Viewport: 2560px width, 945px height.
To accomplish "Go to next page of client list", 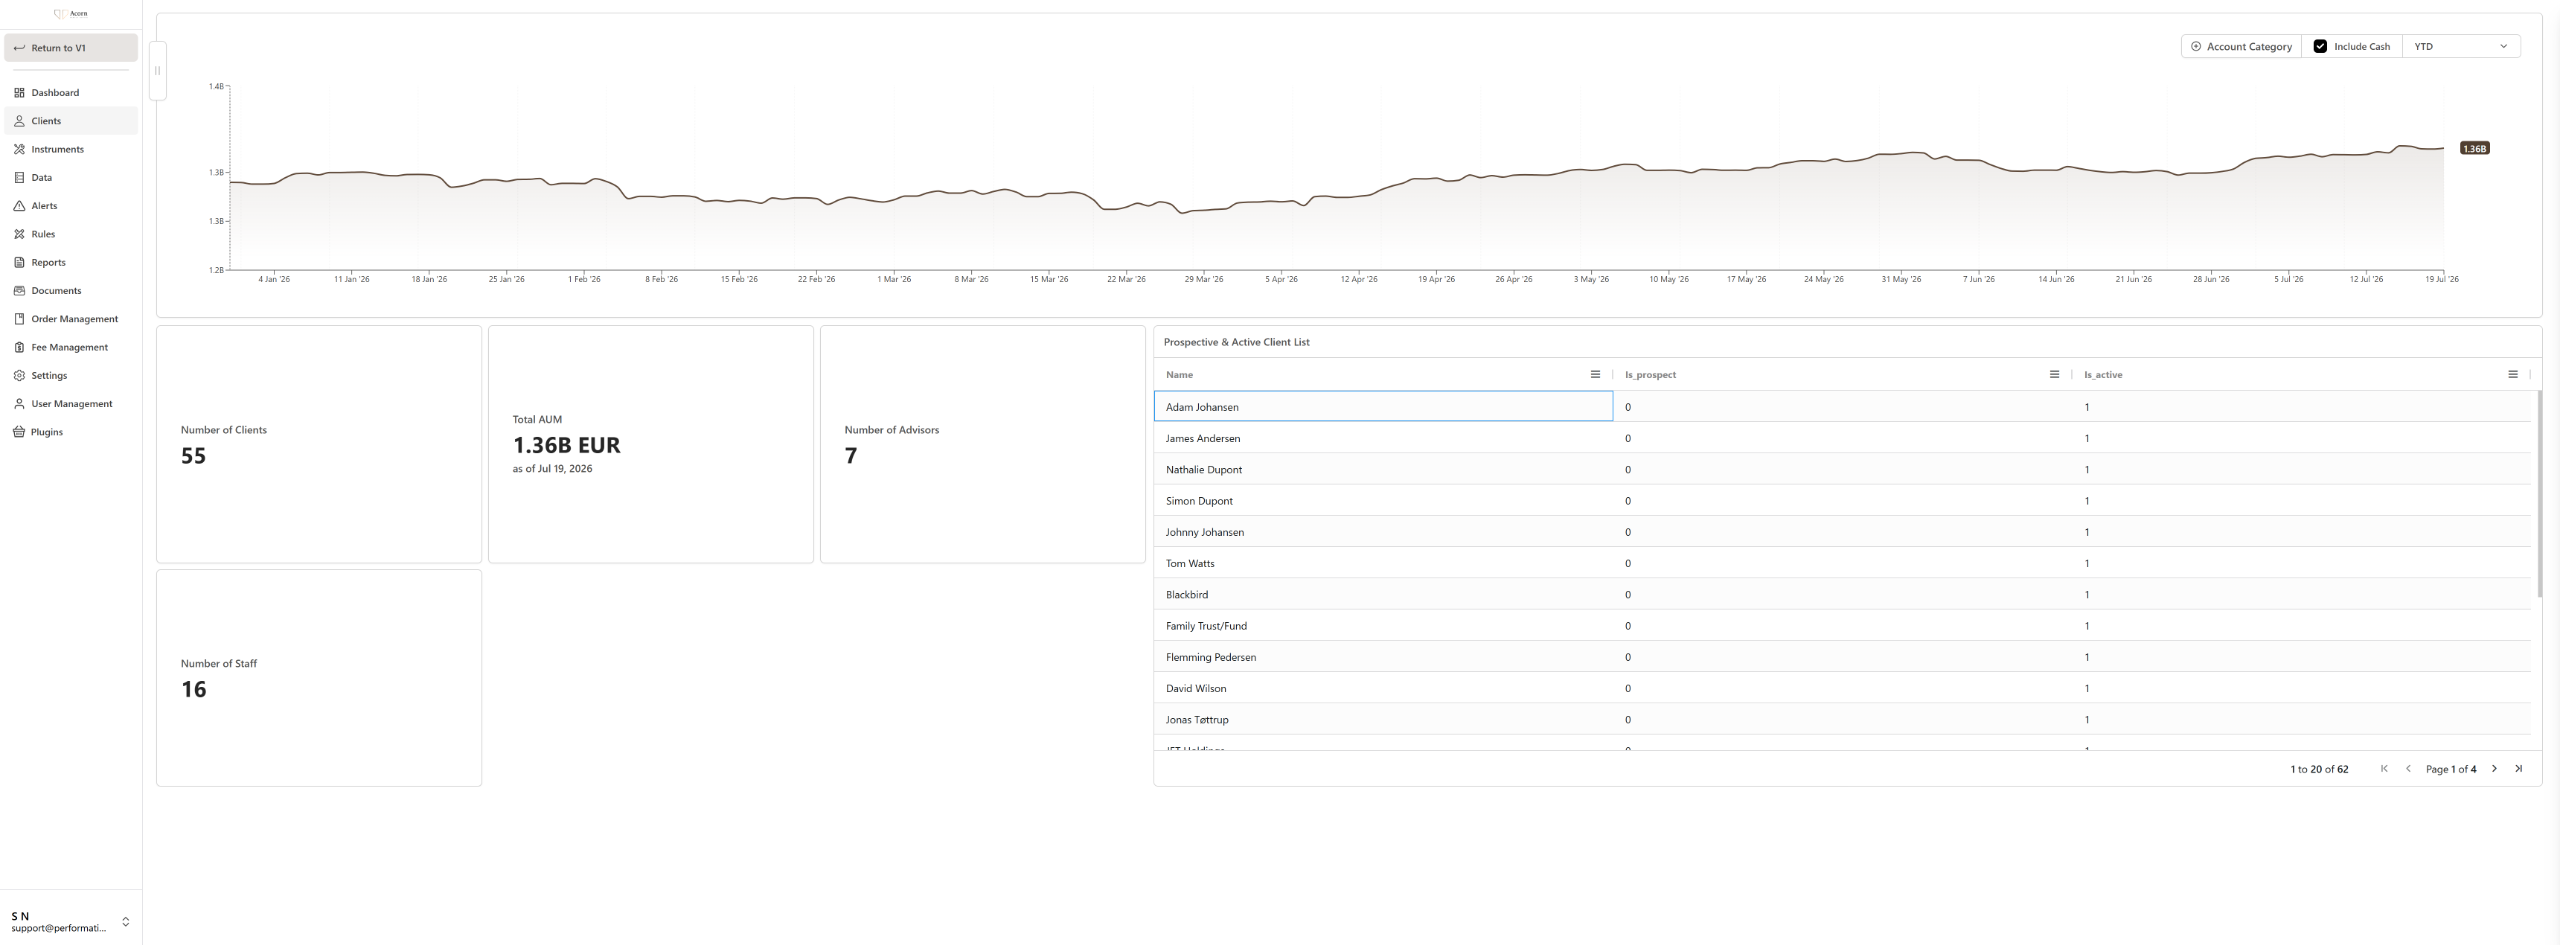I will pyautogui.click(x=2494, y=769).
